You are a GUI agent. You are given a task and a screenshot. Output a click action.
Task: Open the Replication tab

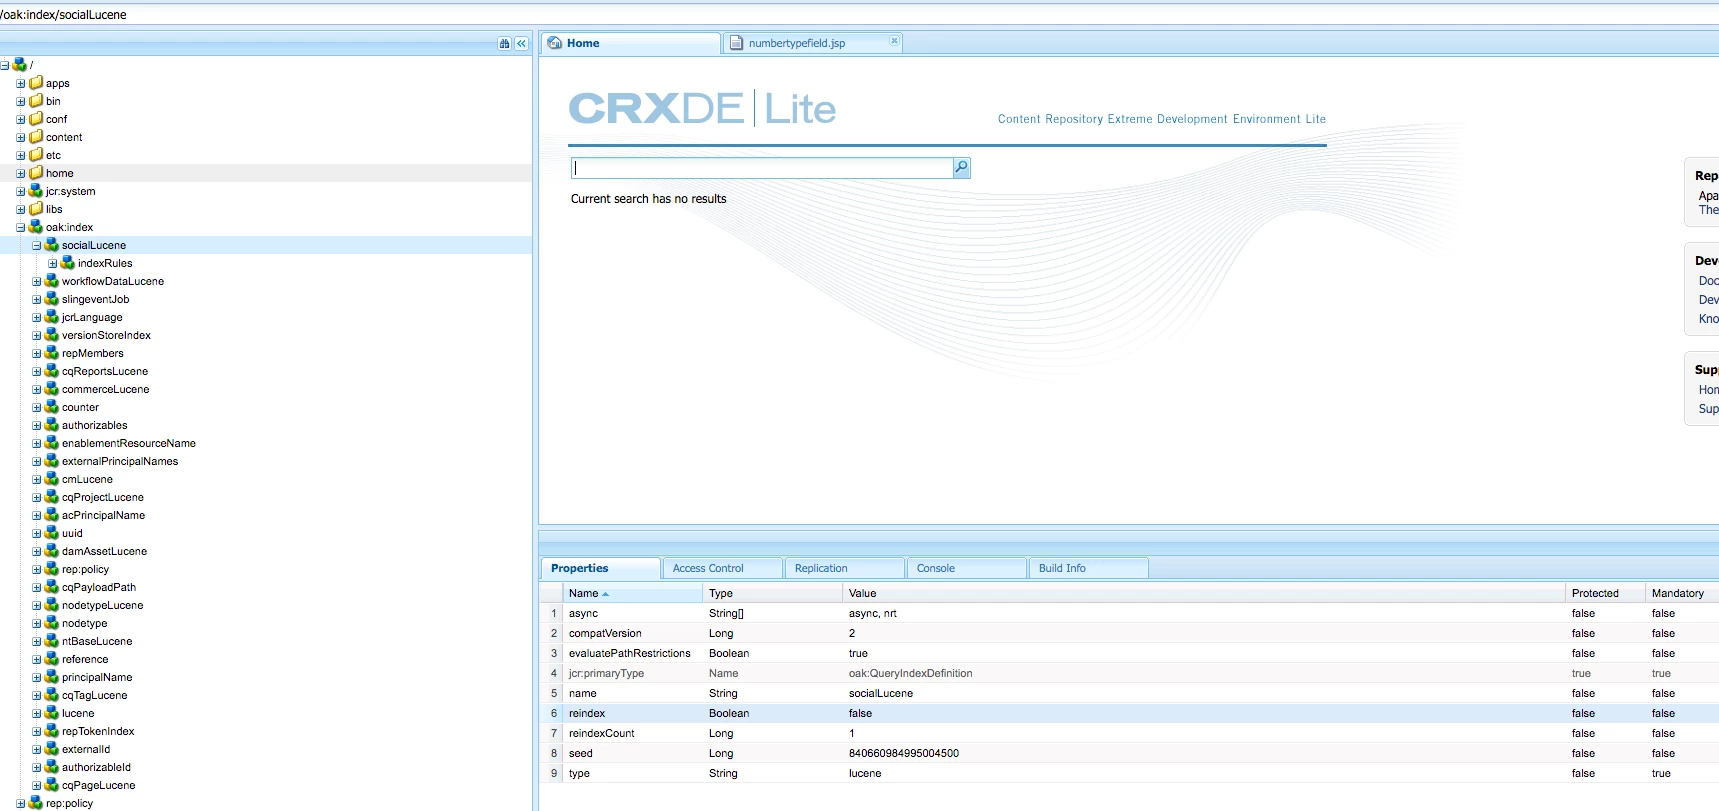844,568
